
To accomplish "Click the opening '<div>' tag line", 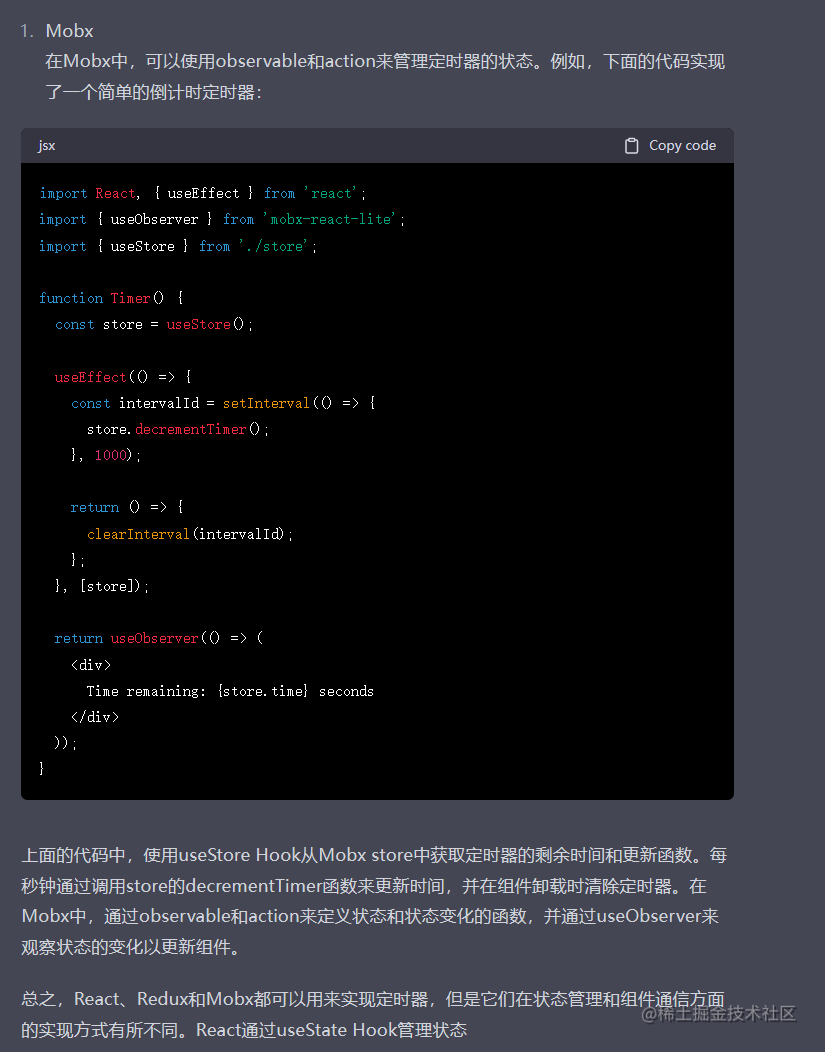I will click(91, 665).
